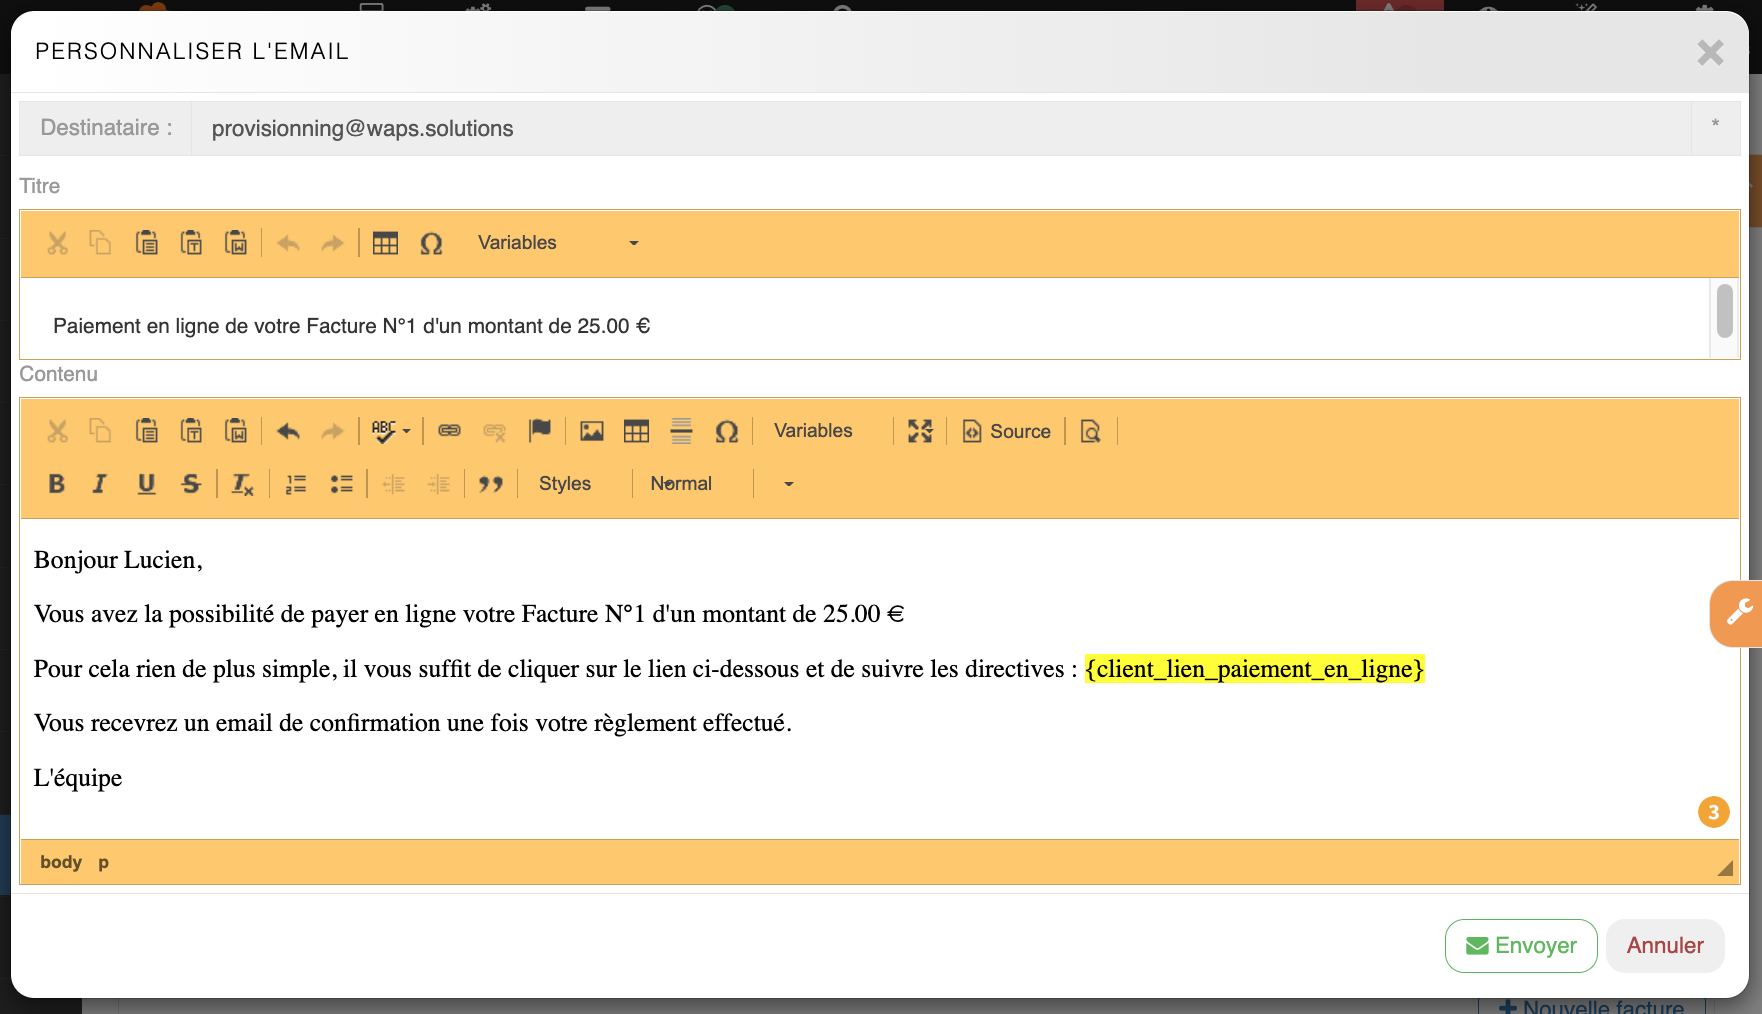Insert a table in the Titre editor
The width and height of the screenshot is (1762, 1014).
point(385,243)
